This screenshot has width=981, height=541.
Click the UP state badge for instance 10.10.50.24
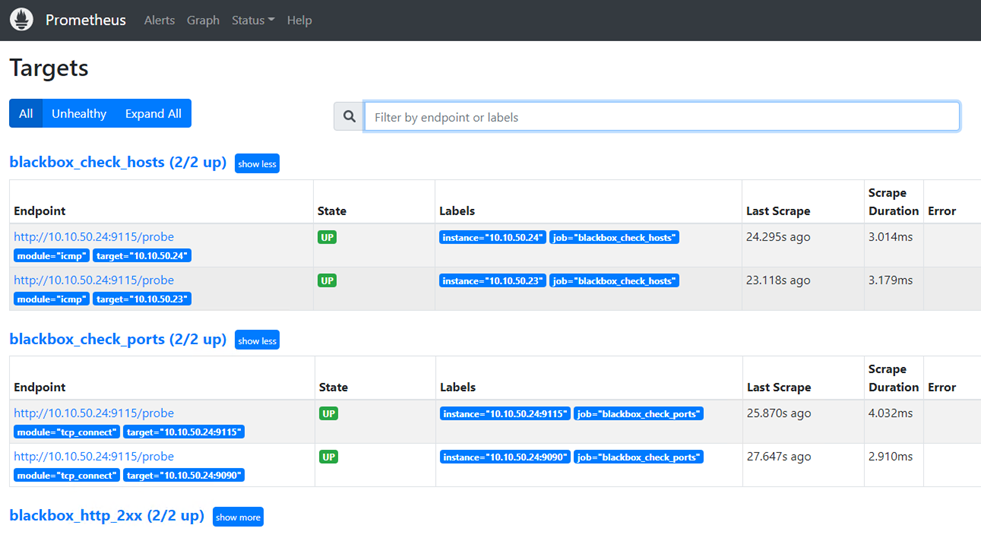coord(327,237)
